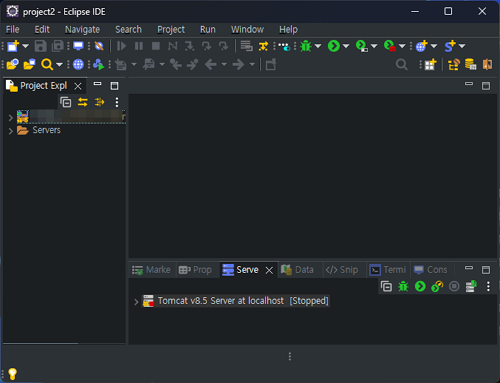The width and height of the screenshot is (500, 383).
Task: Click the Disconnect debug icon
Action: [173, 46]
